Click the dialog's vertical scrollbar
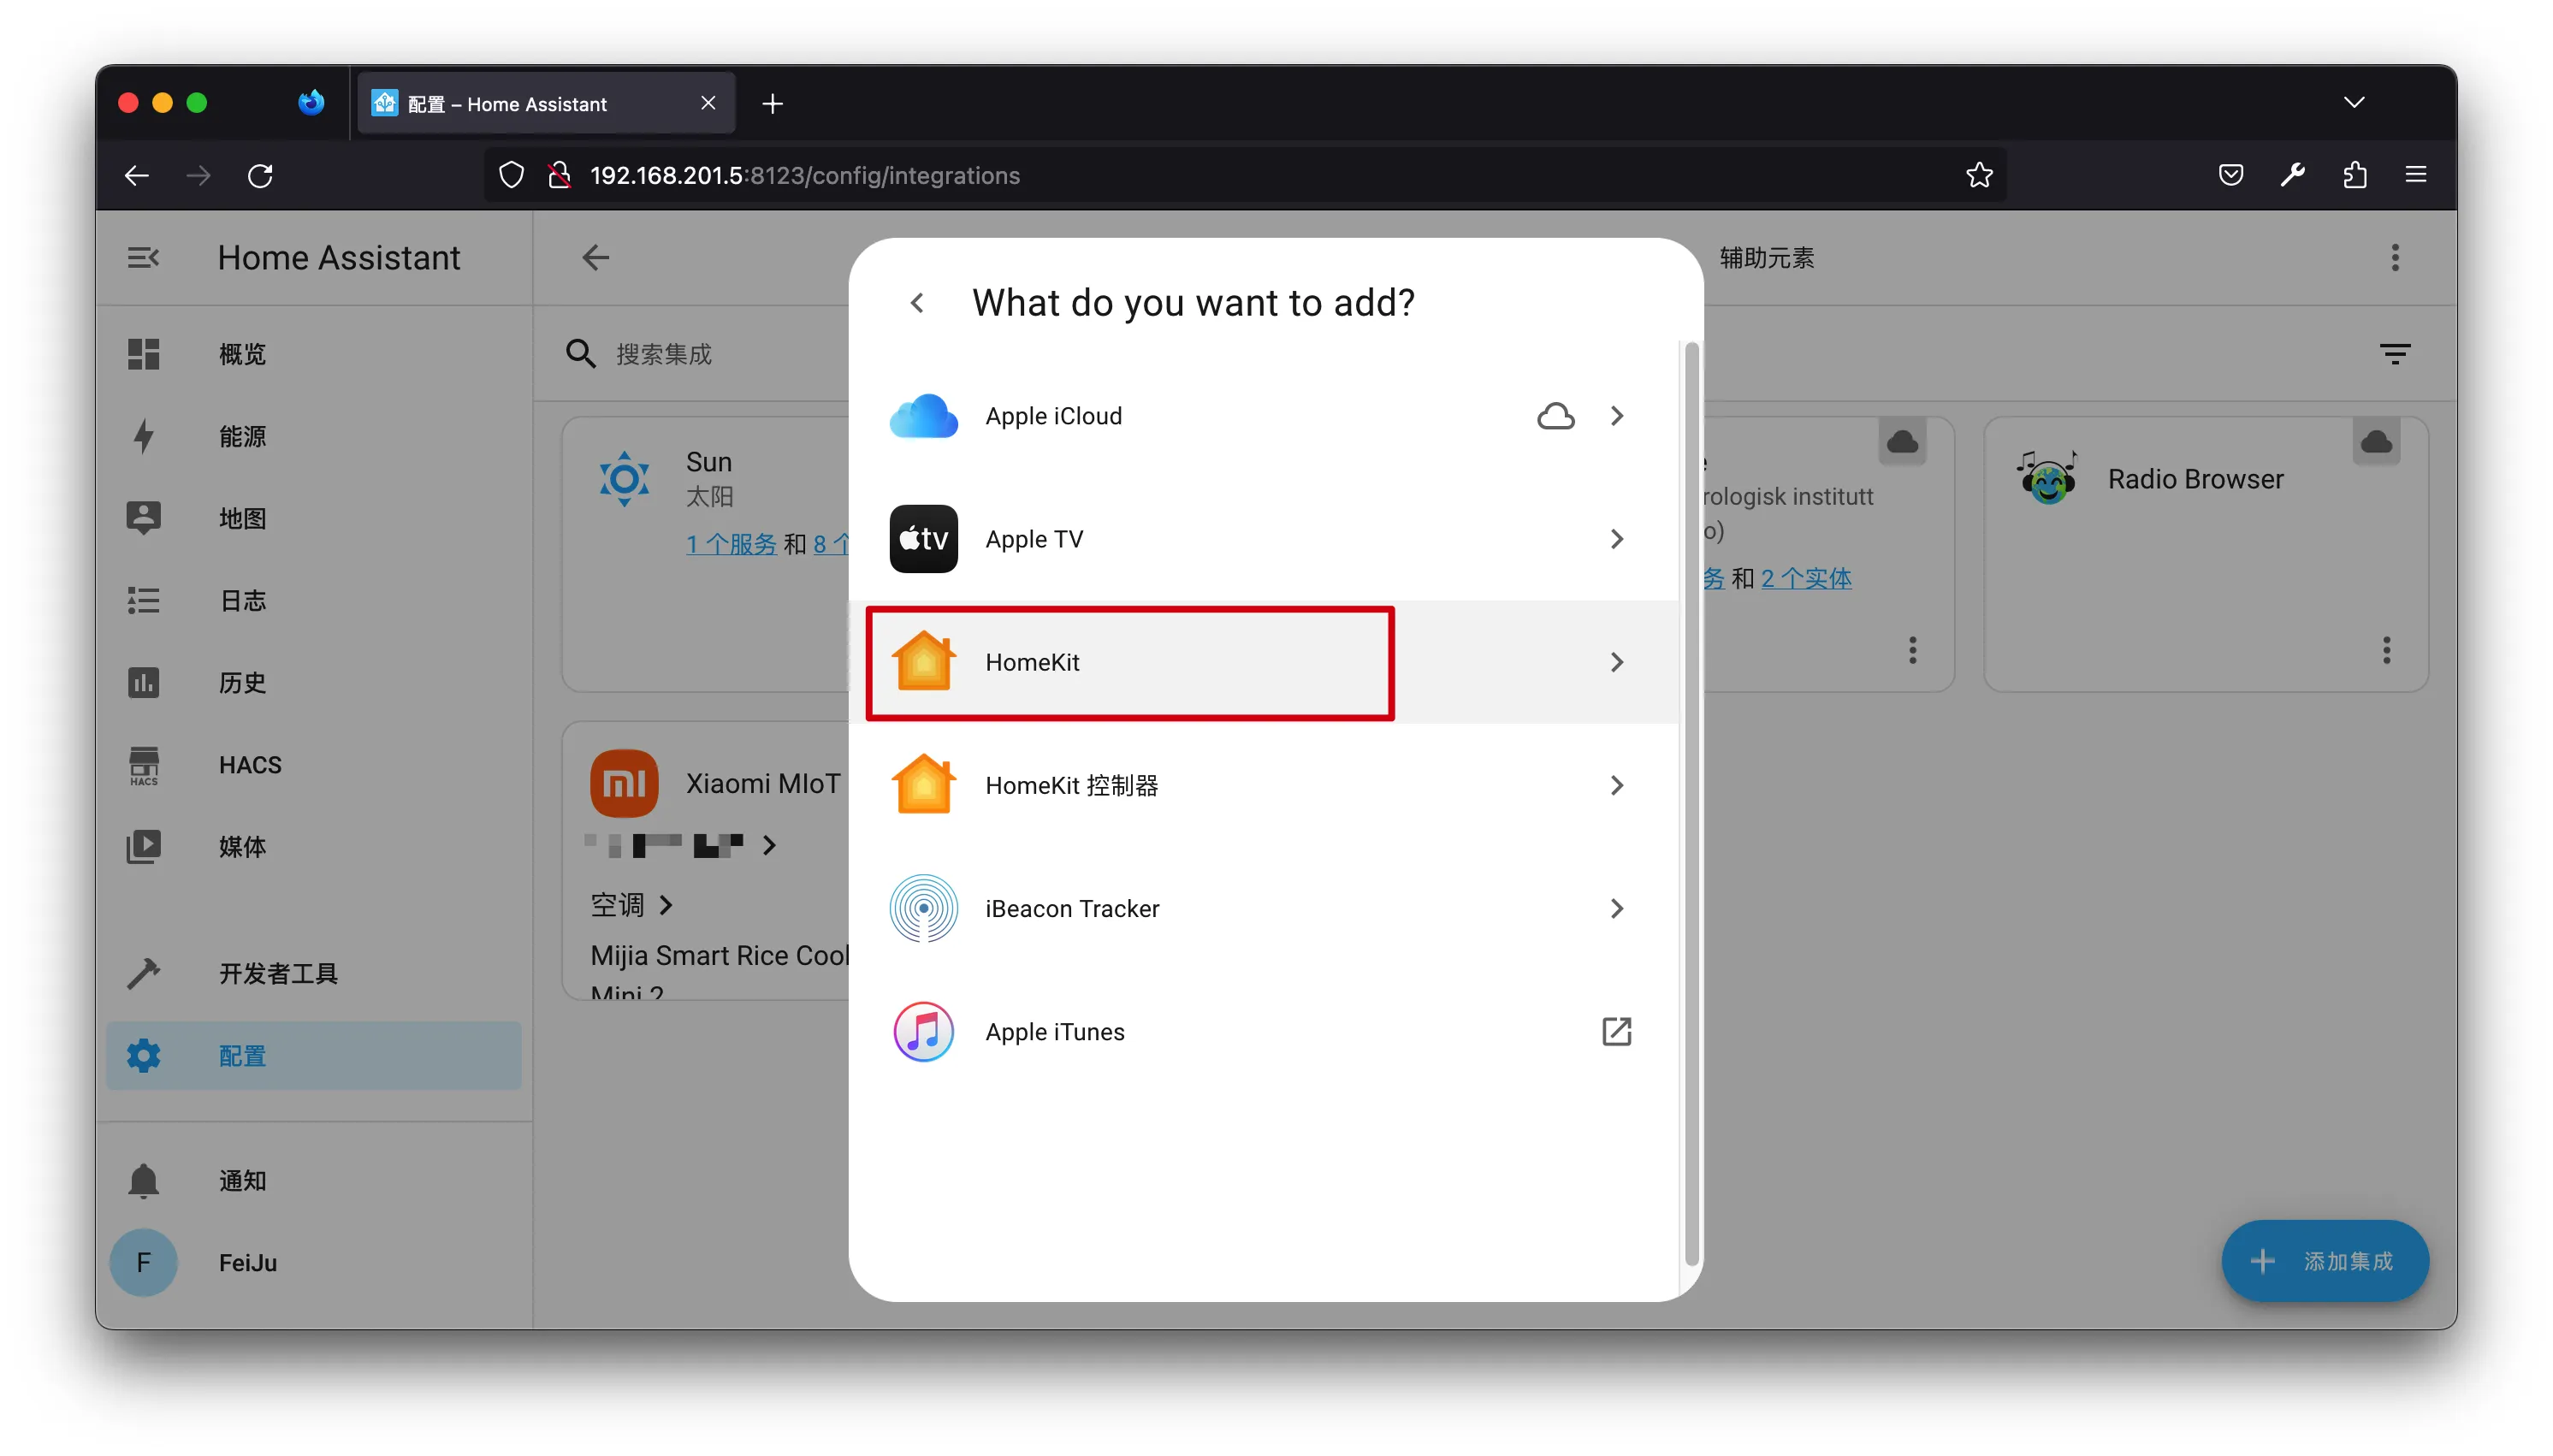Viewport: 2553px width, 1456px height. 1691,800
